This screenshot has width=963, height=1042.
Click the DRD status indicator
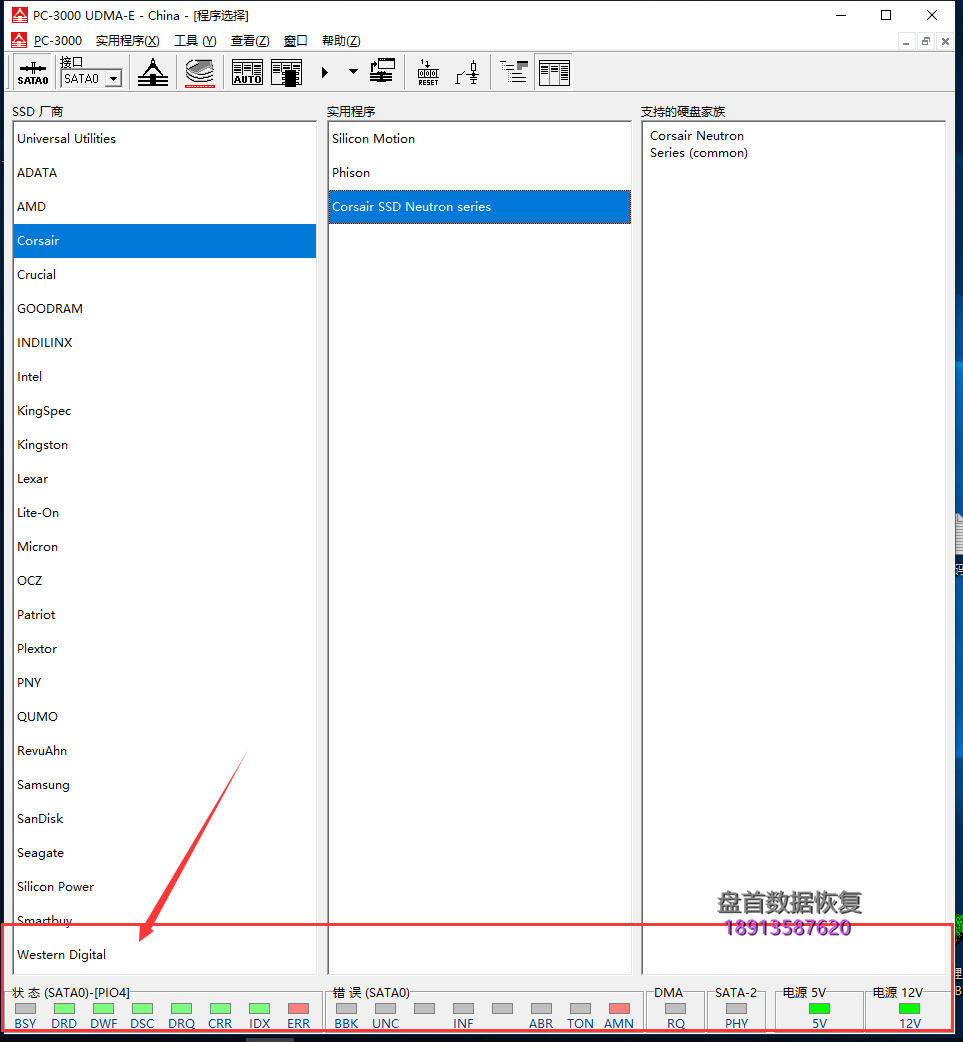64,1009
